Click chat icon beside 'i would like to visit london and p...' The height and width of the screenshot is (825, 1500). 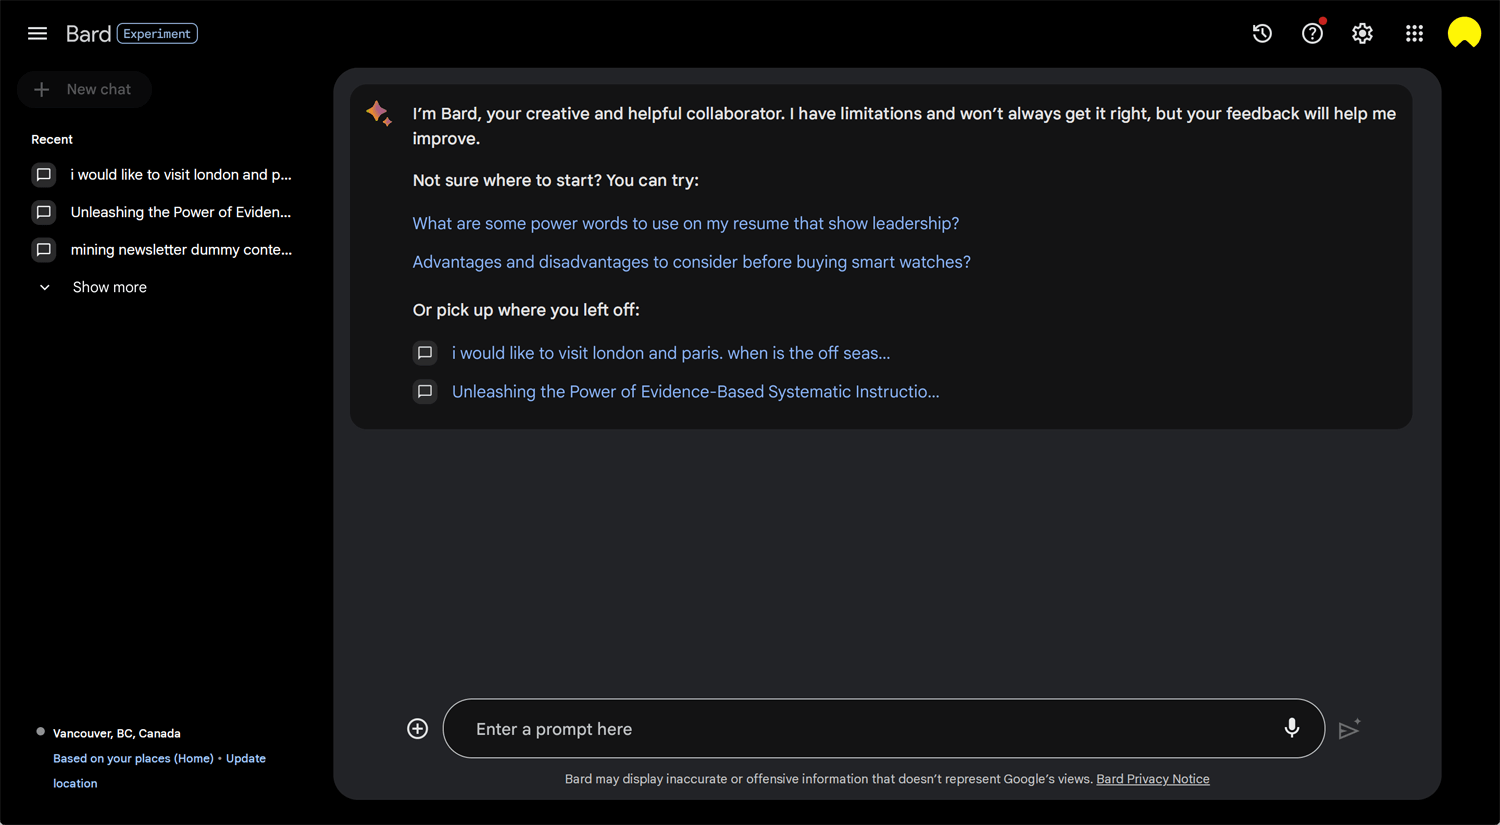(x=44, y=175)
